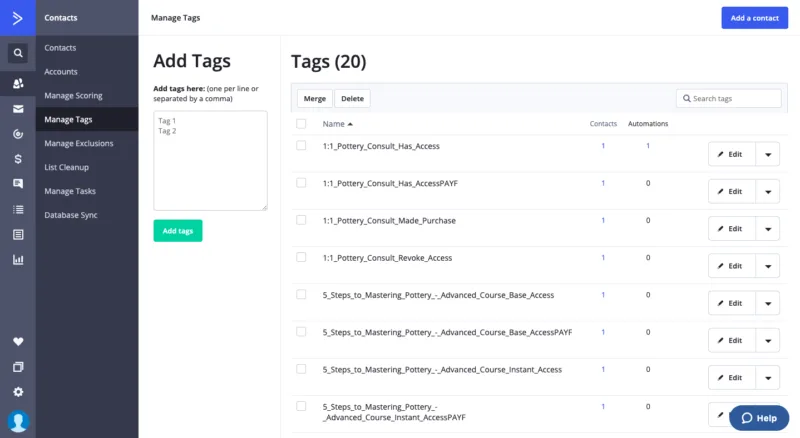Edit the Advanced_Course_Base_Access tag
This screenshot has height=438, width=800.
coord(731,303)
